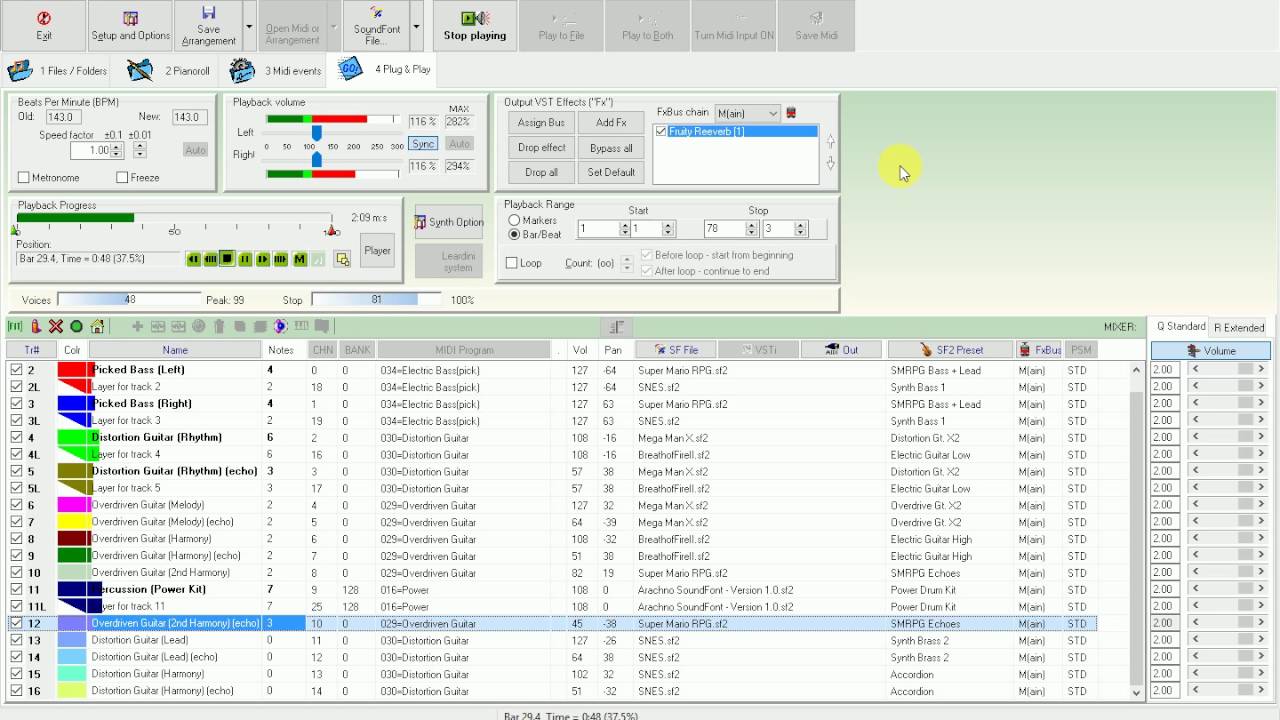Click the Sync volume button
This screenshot has width=1280, height=720.
click(423, 144)
